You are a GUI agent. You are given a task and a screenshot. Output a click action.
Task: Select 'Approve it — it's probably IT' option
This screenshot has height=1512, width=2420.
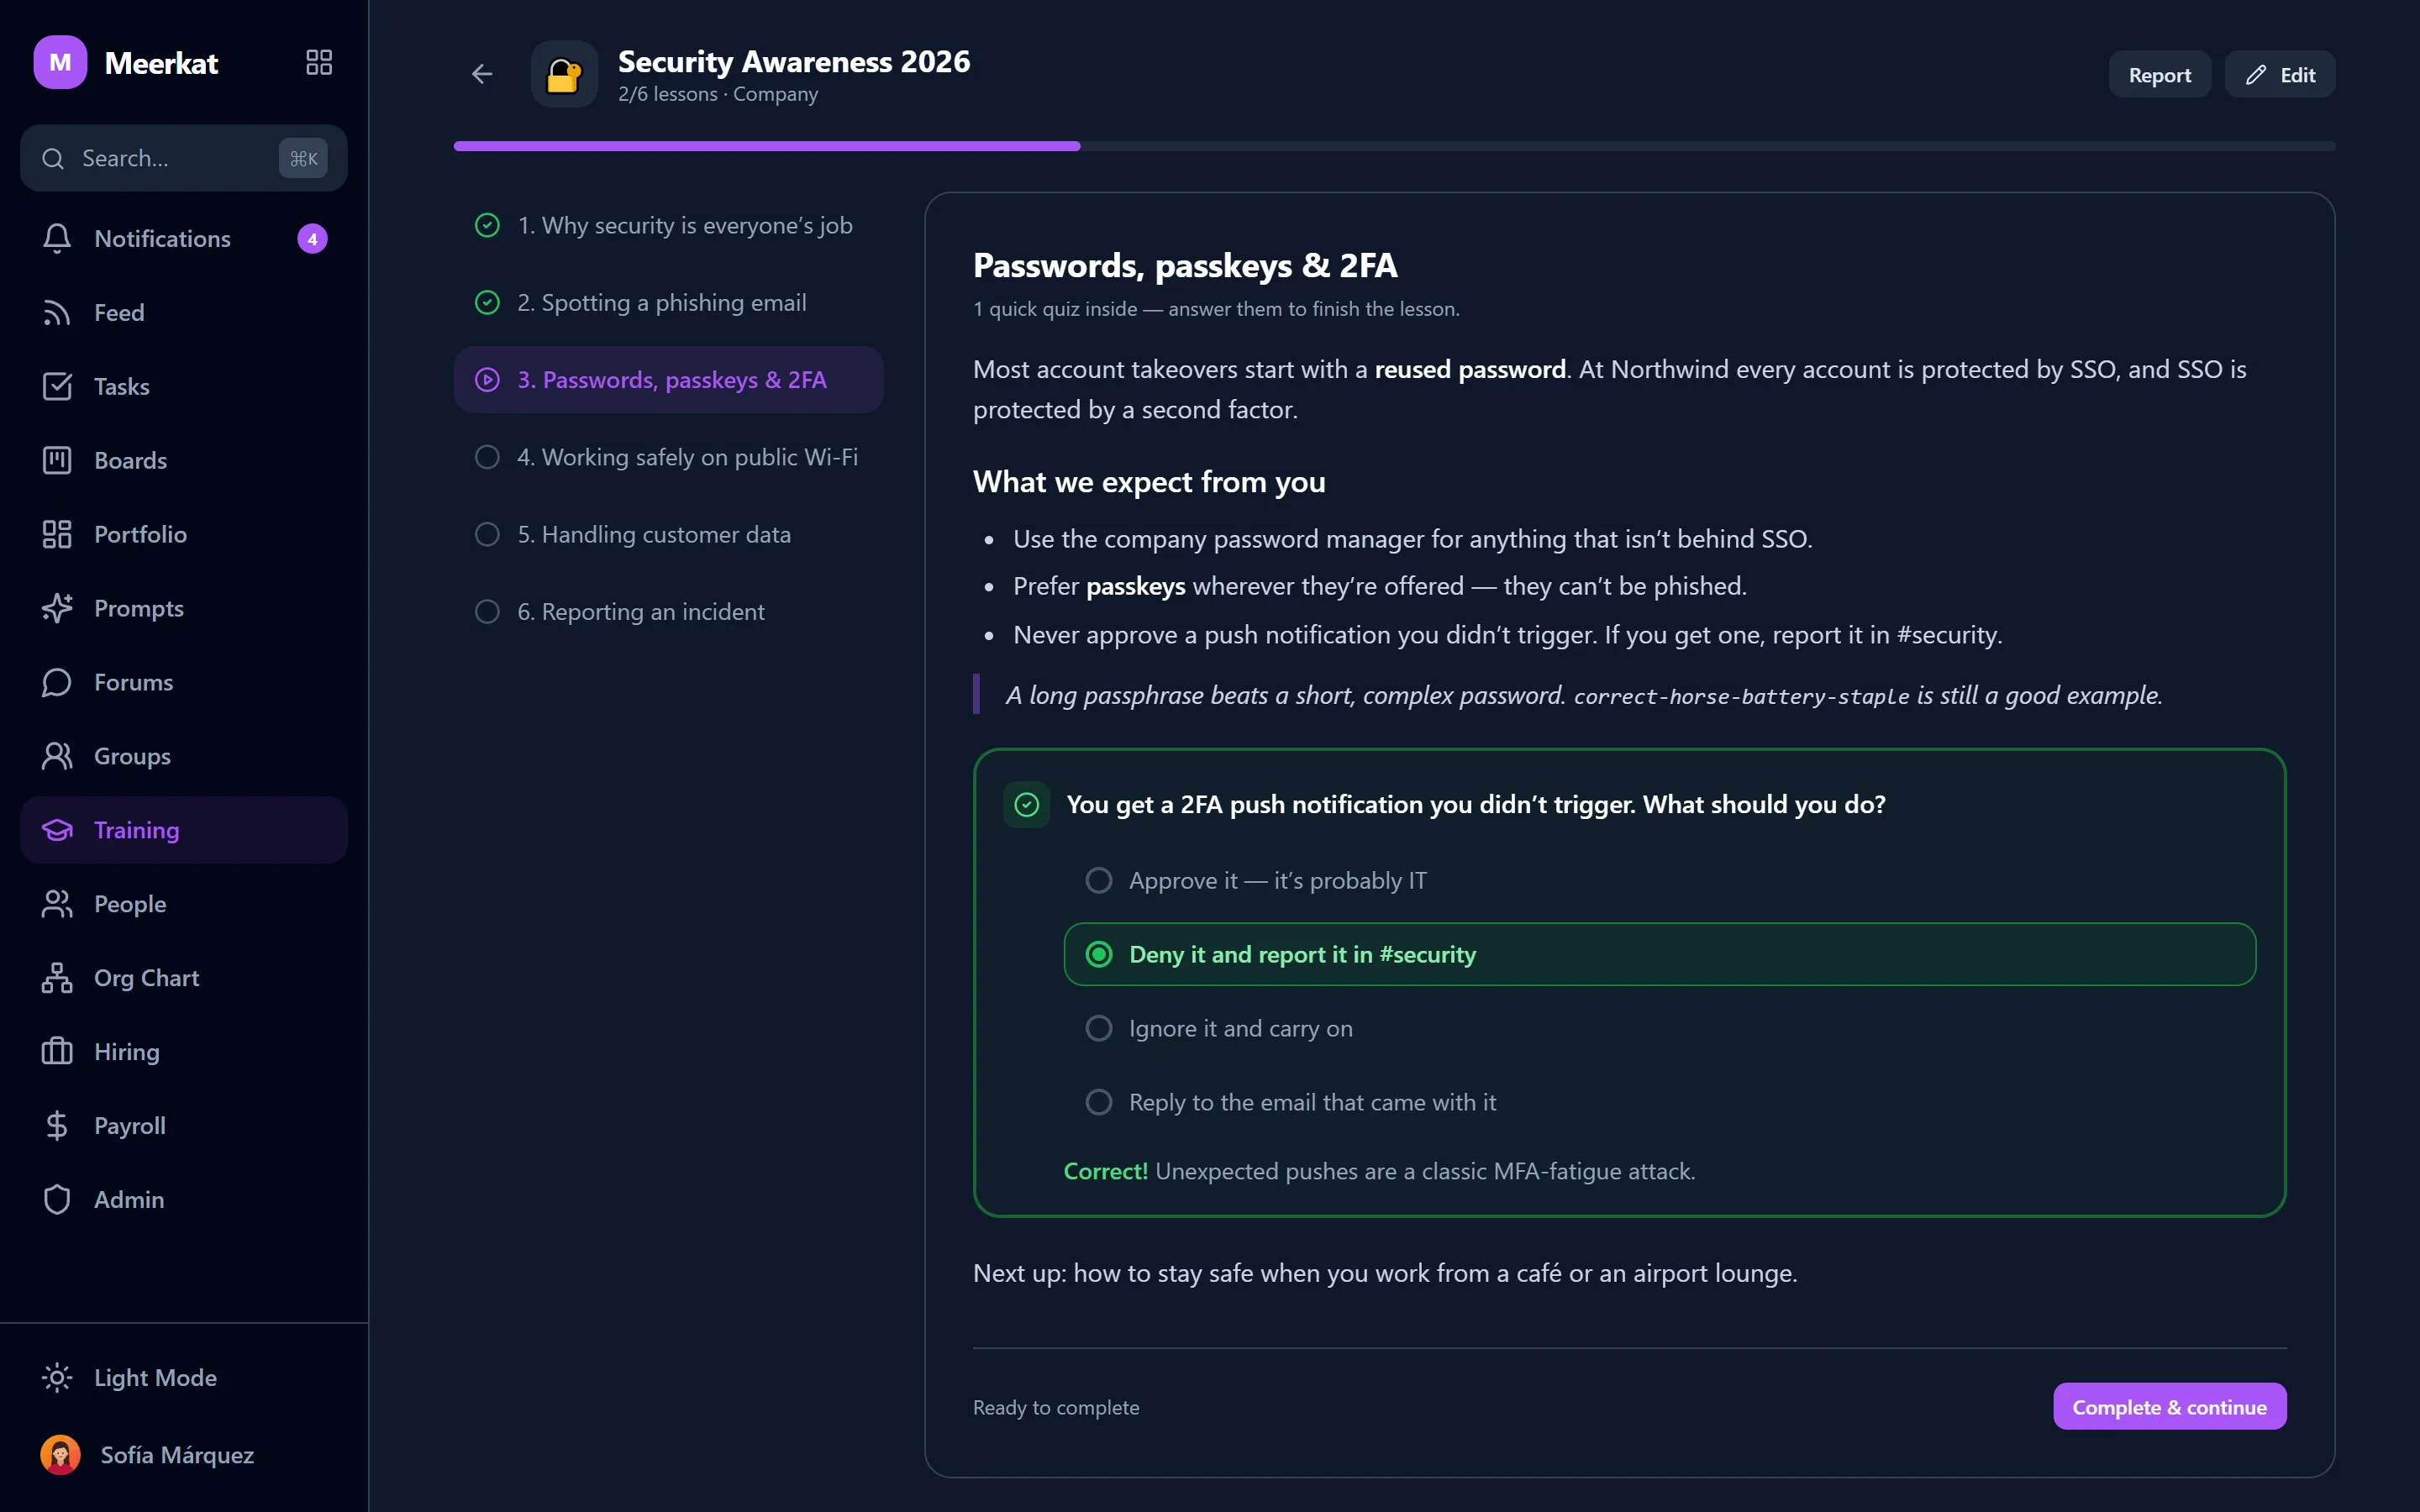click(1659, 880)
